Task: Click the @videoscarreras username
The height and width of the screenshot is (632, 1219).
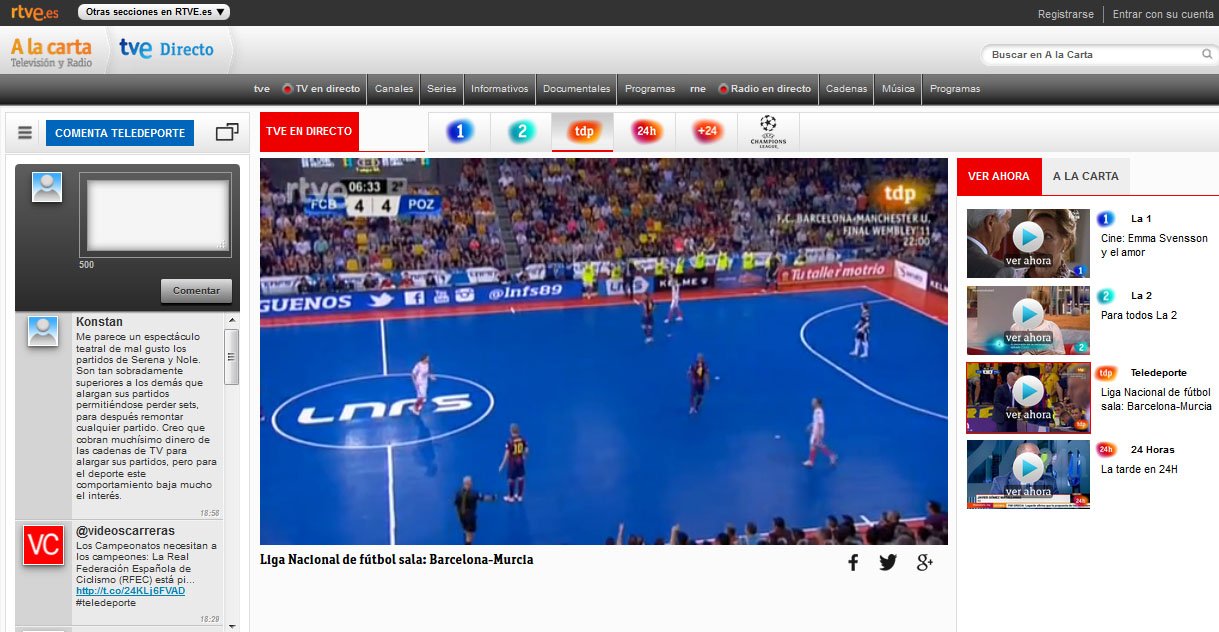Action: [125, 530]
